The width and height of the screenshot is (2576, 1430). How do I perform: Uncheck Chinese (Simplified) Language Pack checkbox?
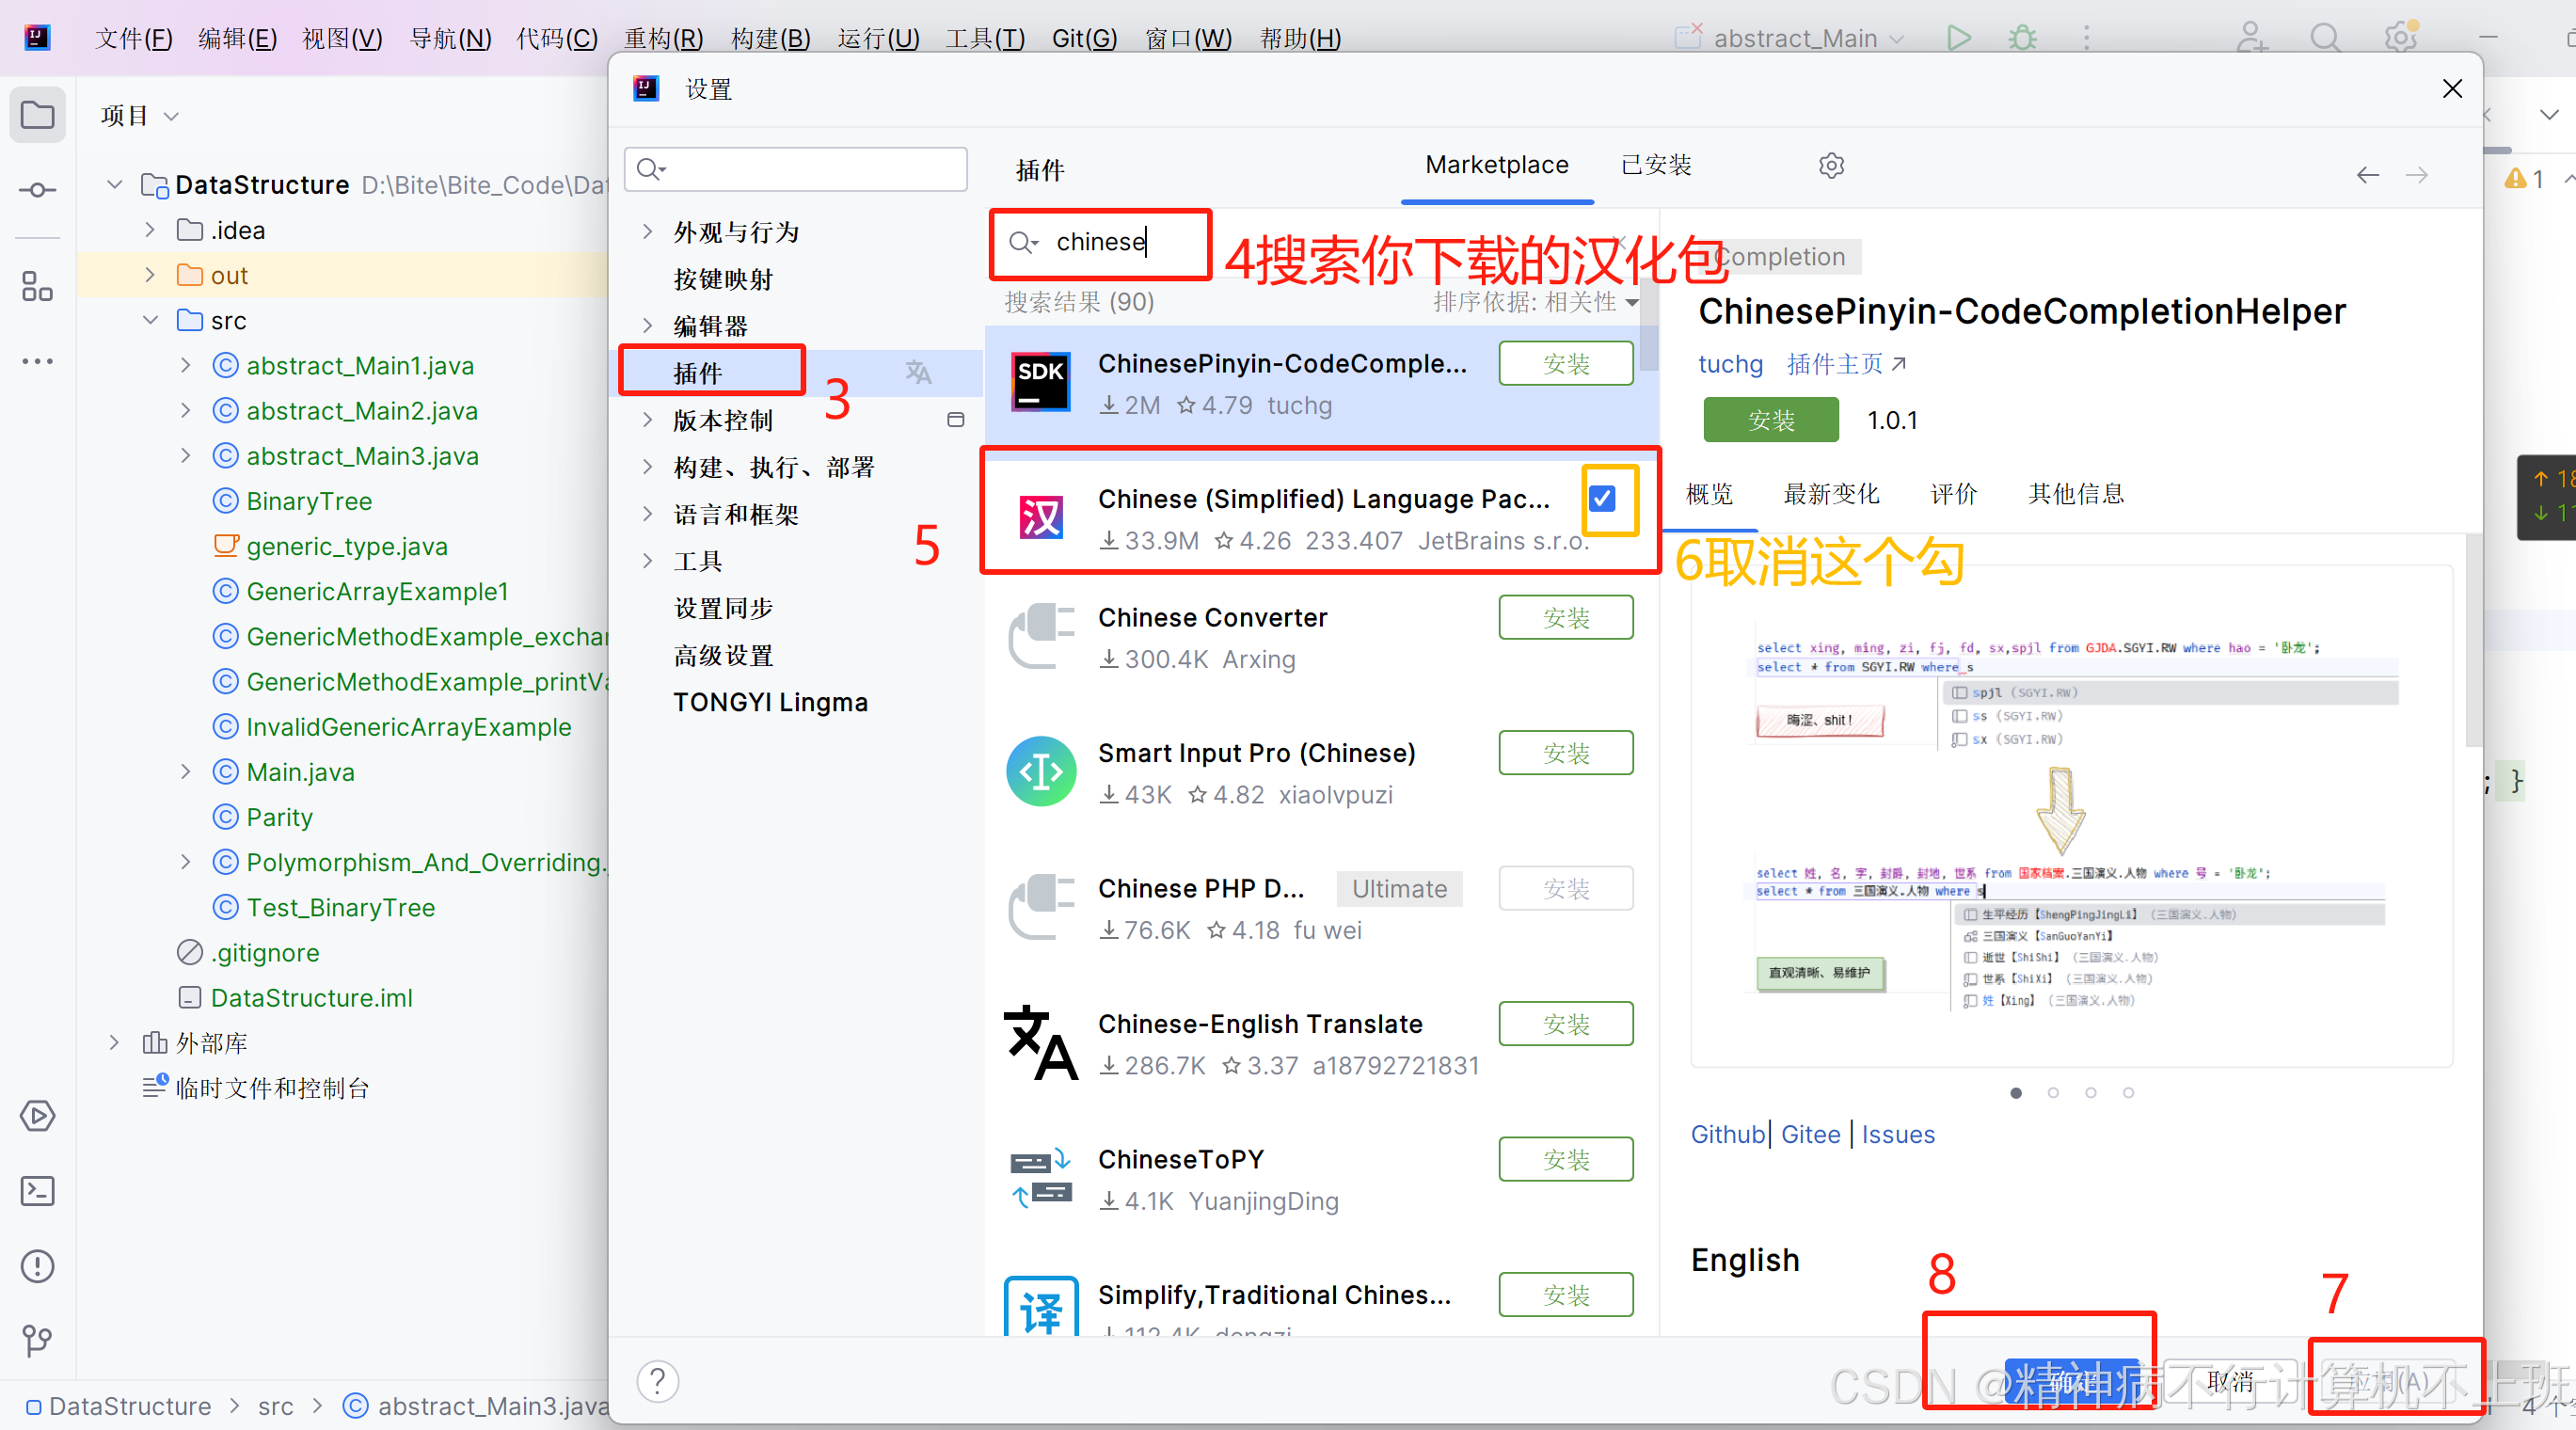tap(1602, 498)
